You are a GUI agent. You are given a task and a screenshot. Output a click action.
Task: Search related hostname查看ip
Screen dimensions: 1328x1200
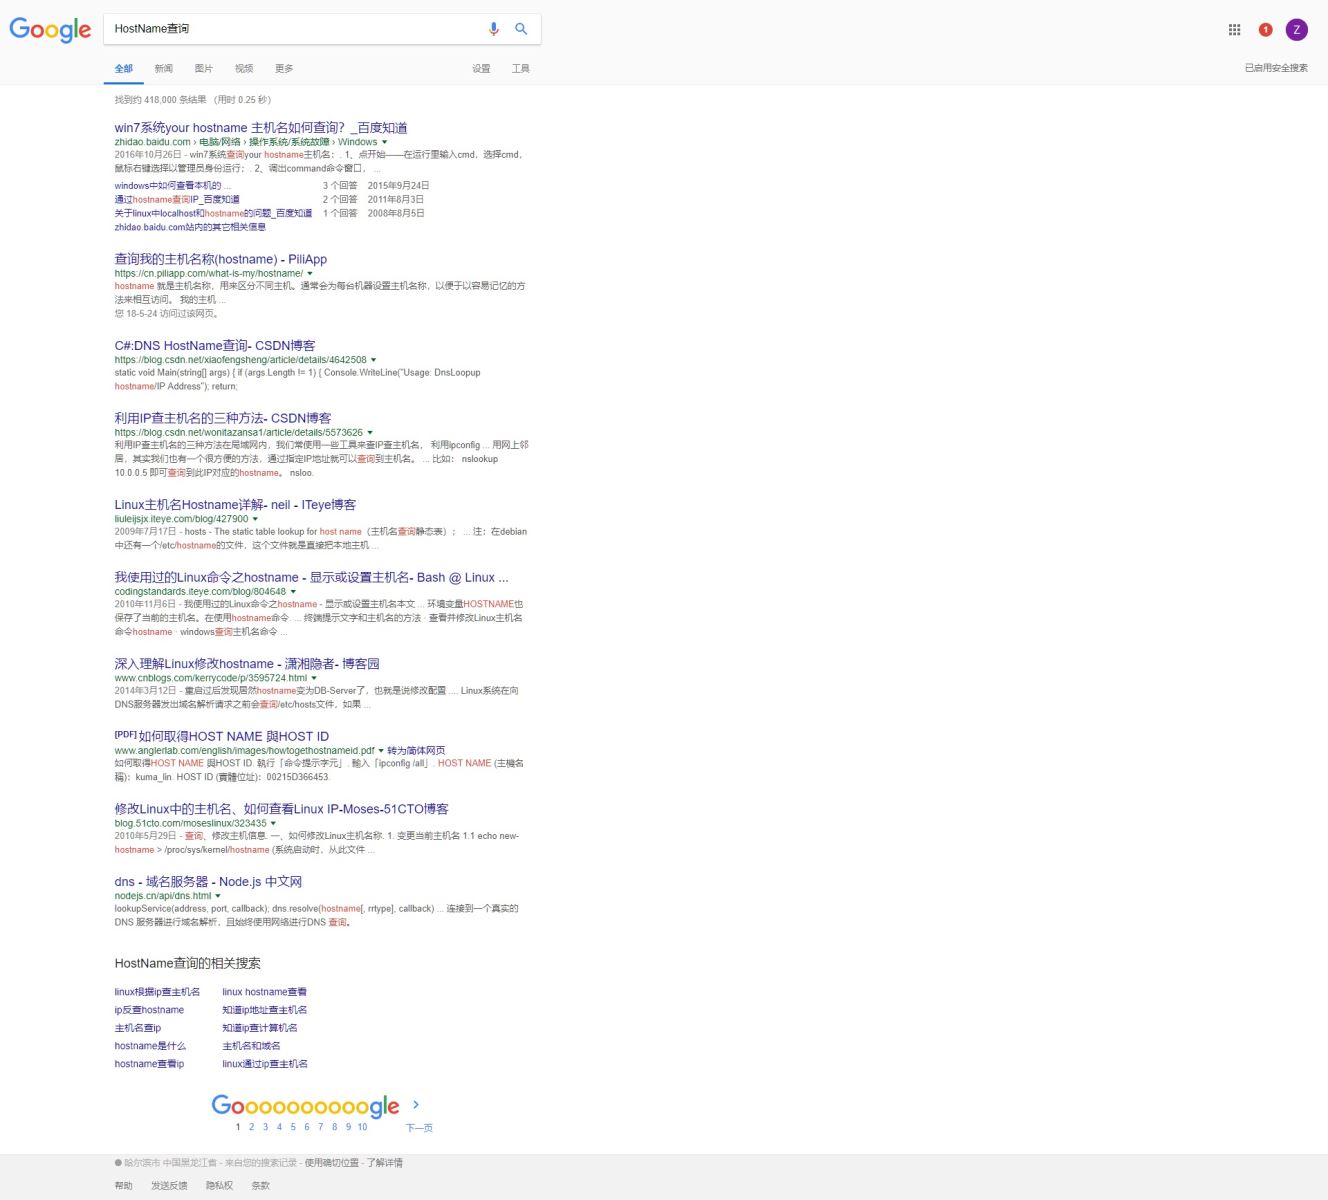[x=149, y=1064]
